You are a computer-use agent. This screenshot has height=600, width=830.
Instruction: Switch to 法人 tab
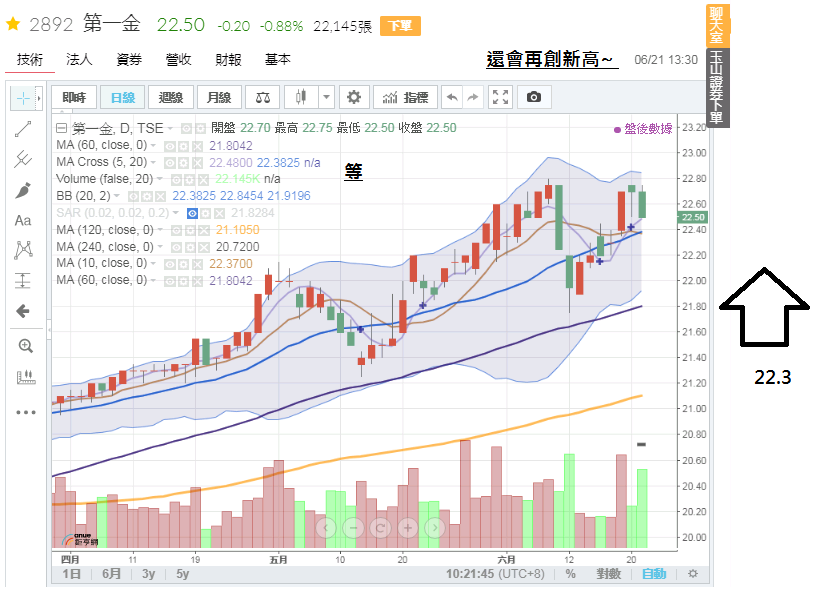[79, 59]
